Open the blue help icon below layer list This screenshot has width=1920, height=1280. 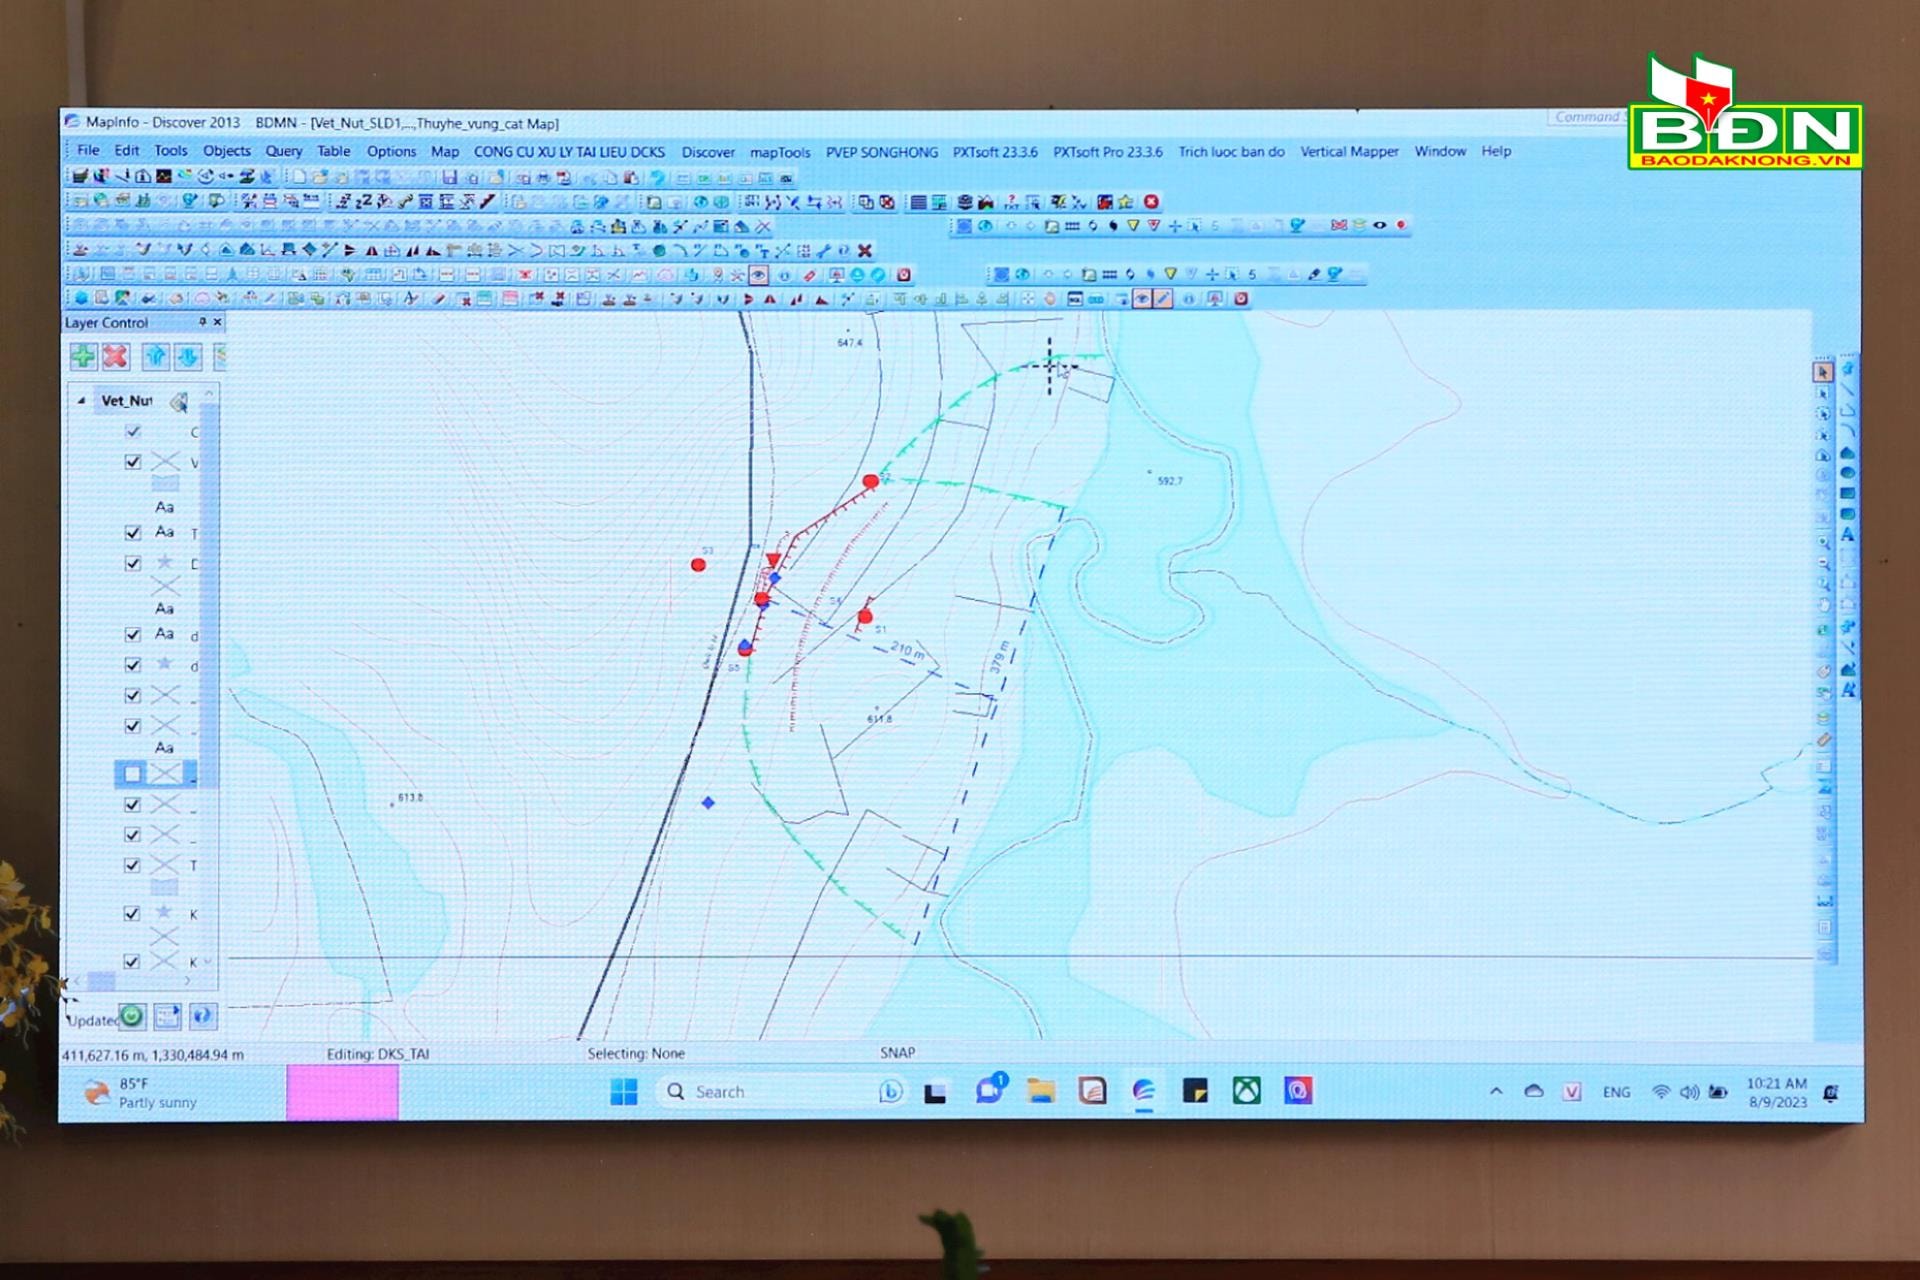[202, 1016]
